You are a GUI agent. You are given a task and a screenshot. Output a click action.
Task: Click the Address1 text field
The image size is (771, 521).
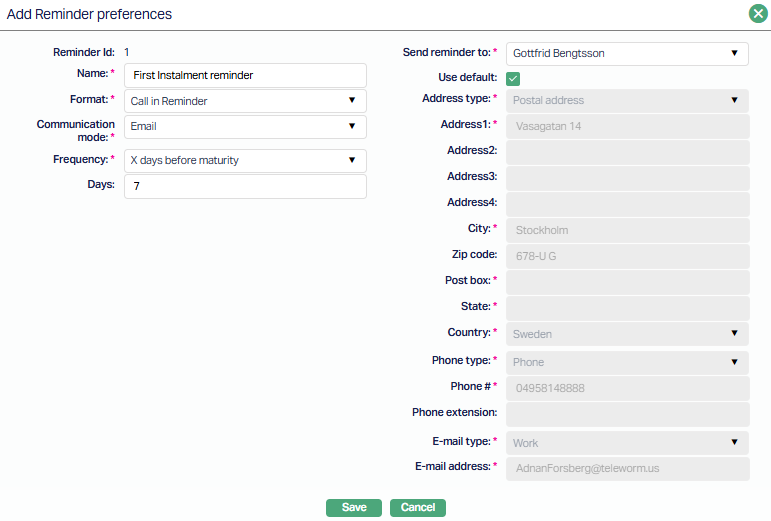tap(627, 127)
